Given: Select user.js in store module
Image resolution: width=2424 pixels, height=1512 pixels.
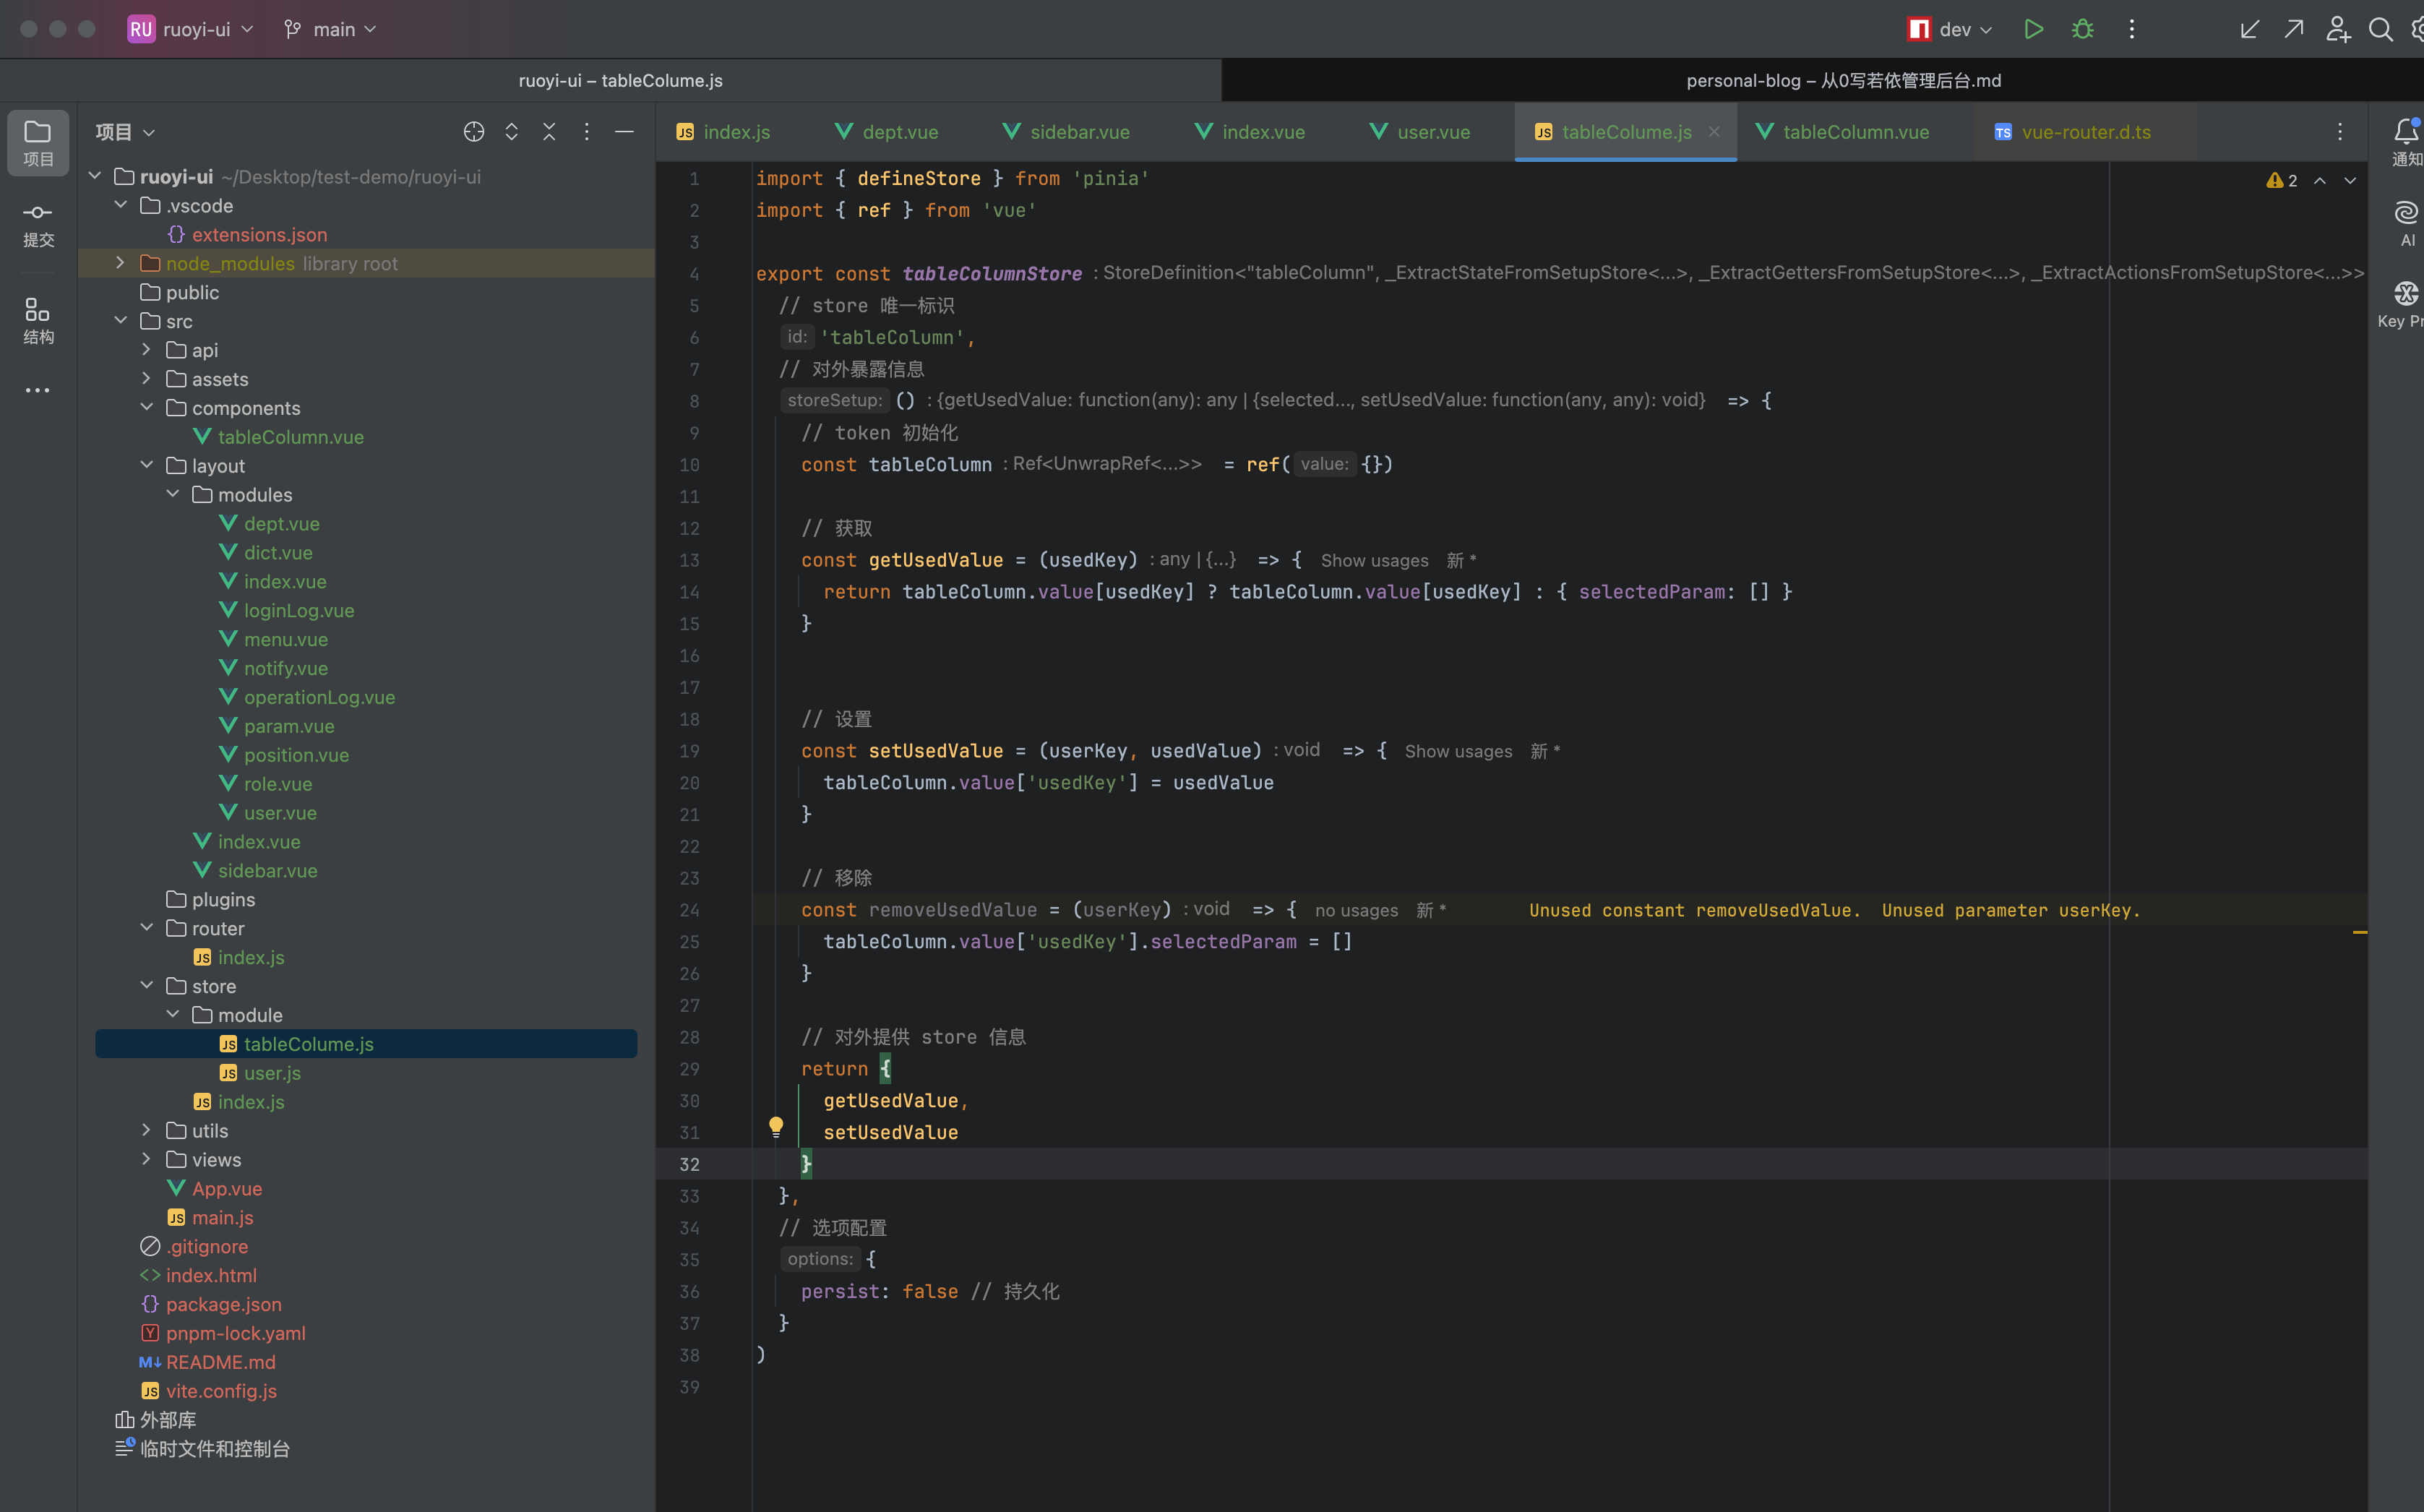Looking at the screenshot, I should point(272,1073).
